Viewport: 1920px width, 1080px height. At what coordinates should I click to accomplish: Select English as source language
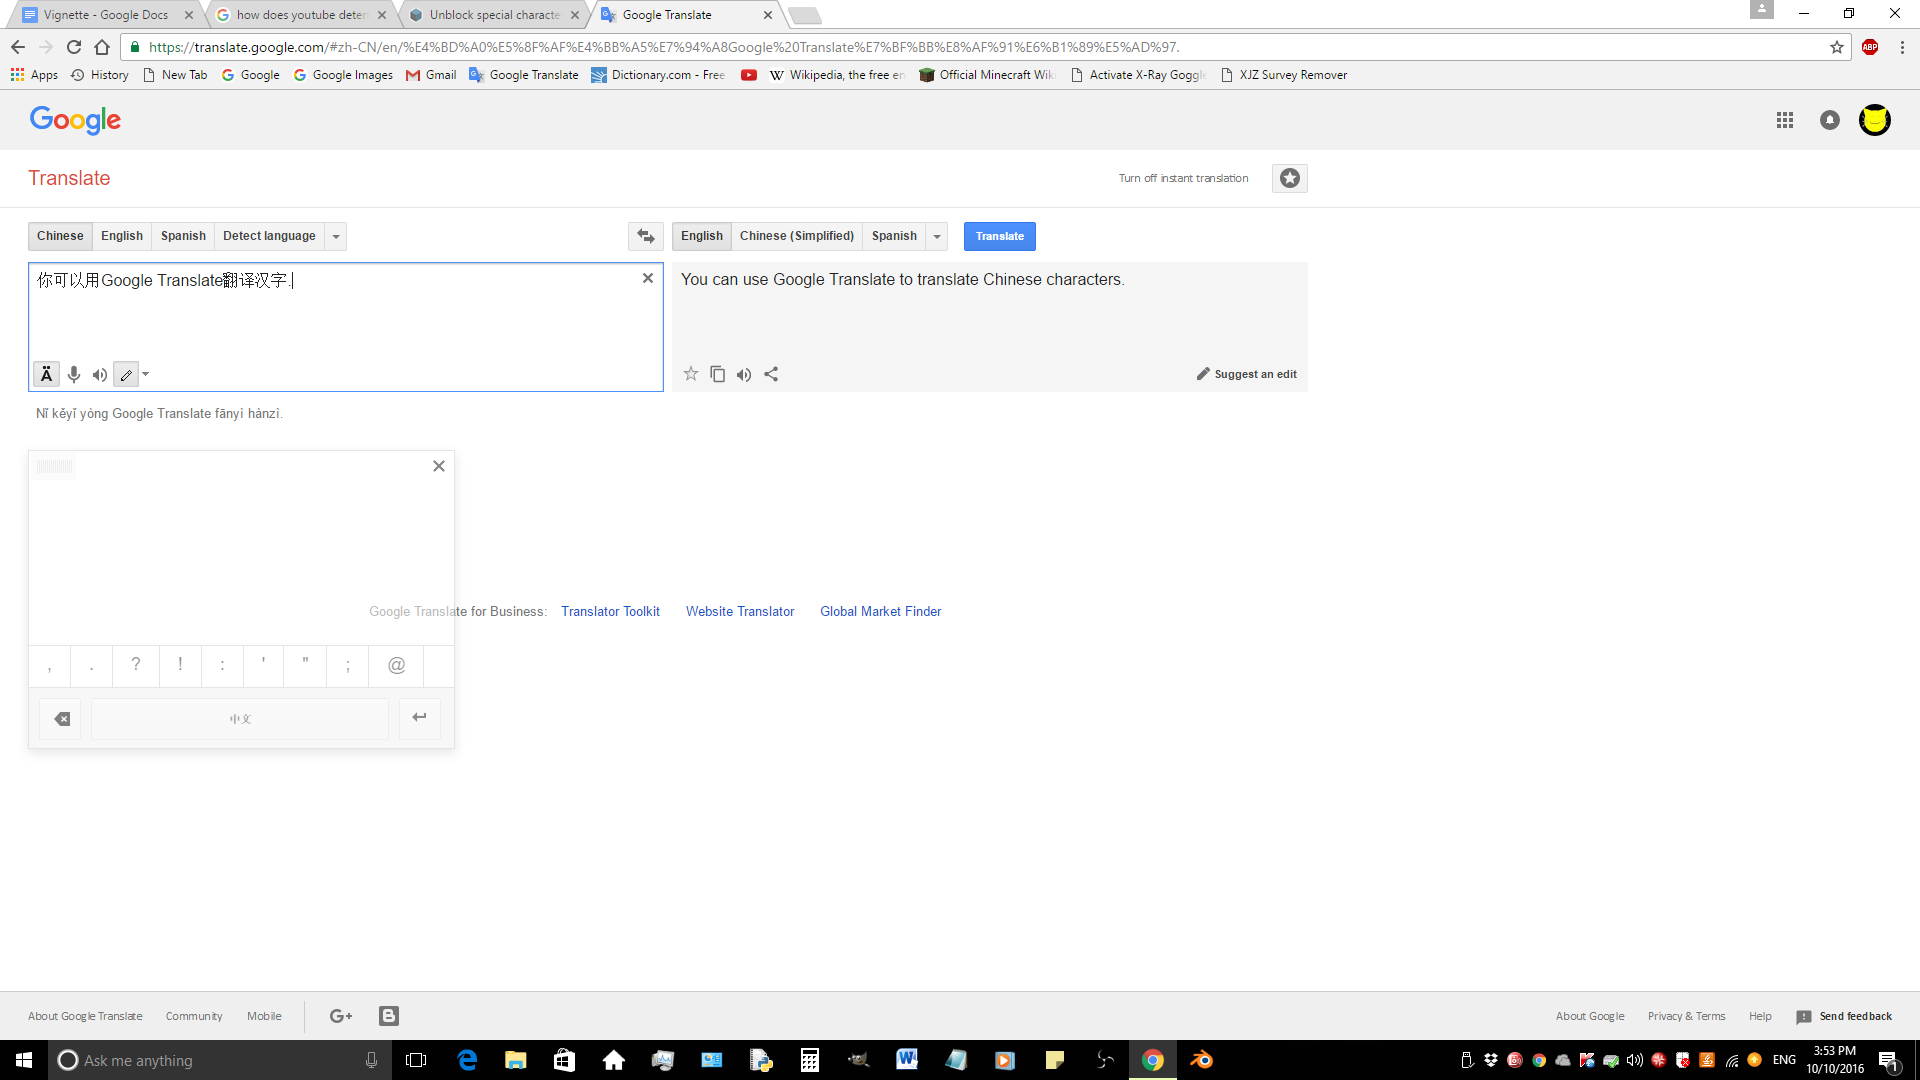(122, 236)
